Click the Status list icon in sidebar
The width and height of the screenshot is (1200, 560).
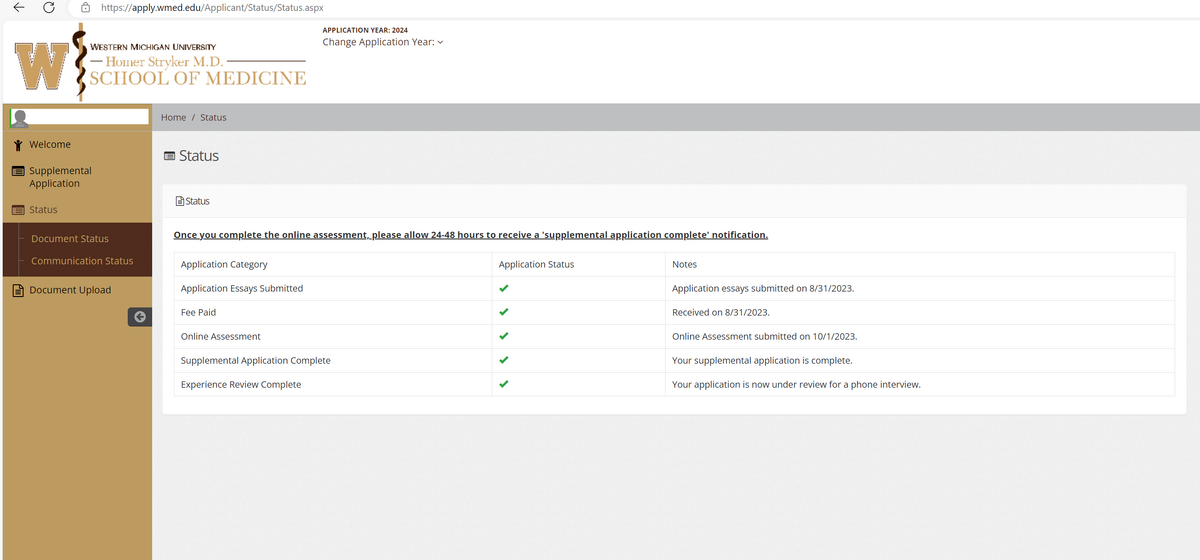point(18,210)
